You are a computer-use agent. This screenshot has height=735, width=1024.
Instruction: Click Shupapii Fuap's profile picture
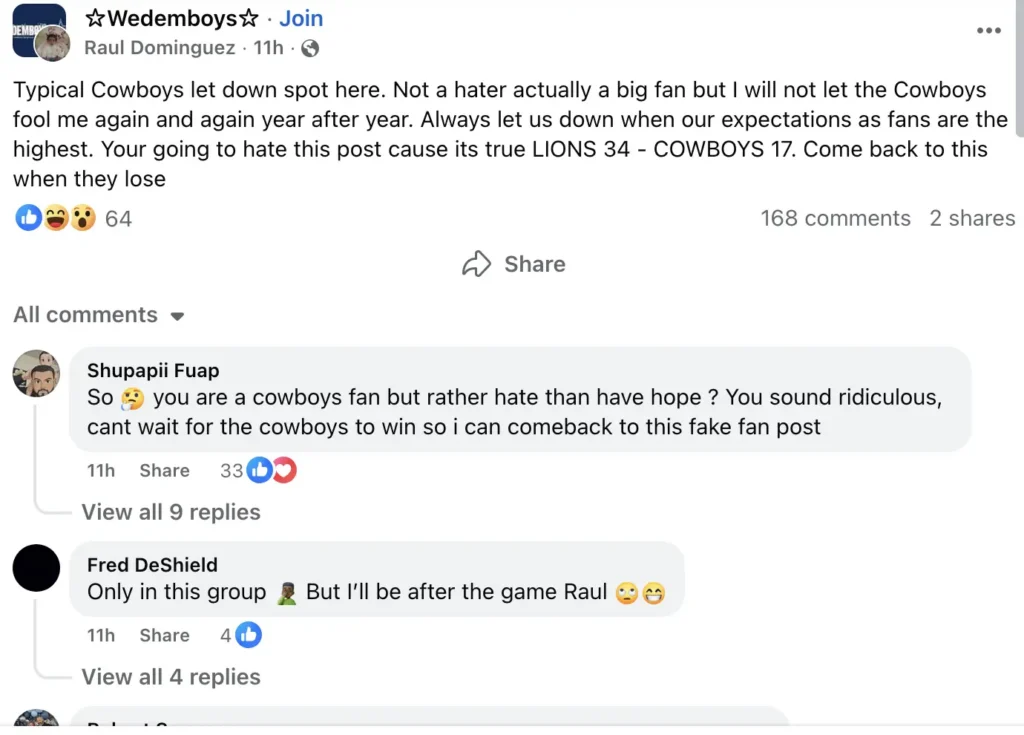coord(36,372)
